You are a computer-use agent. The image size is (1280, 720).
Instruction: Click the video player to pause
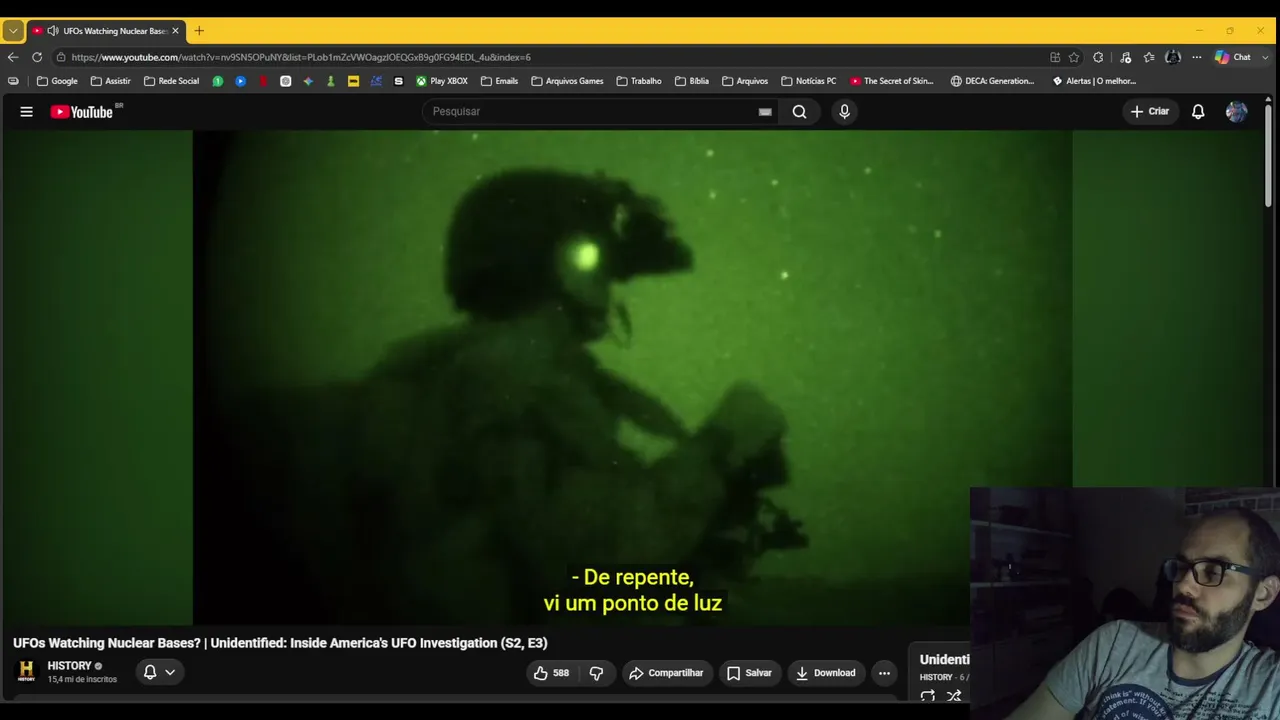(632, 378)
